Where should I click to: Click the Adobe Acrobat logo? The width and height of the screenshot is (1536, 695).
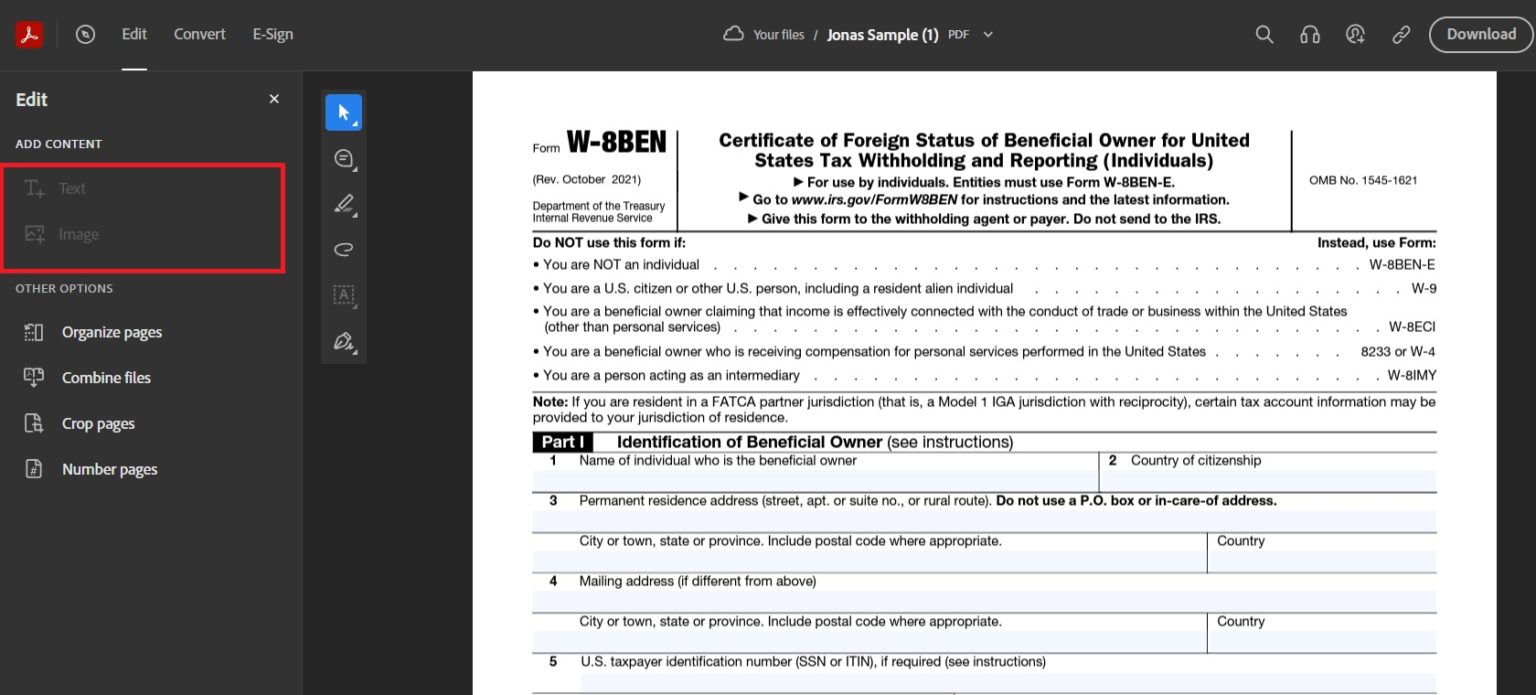point(29,33)
